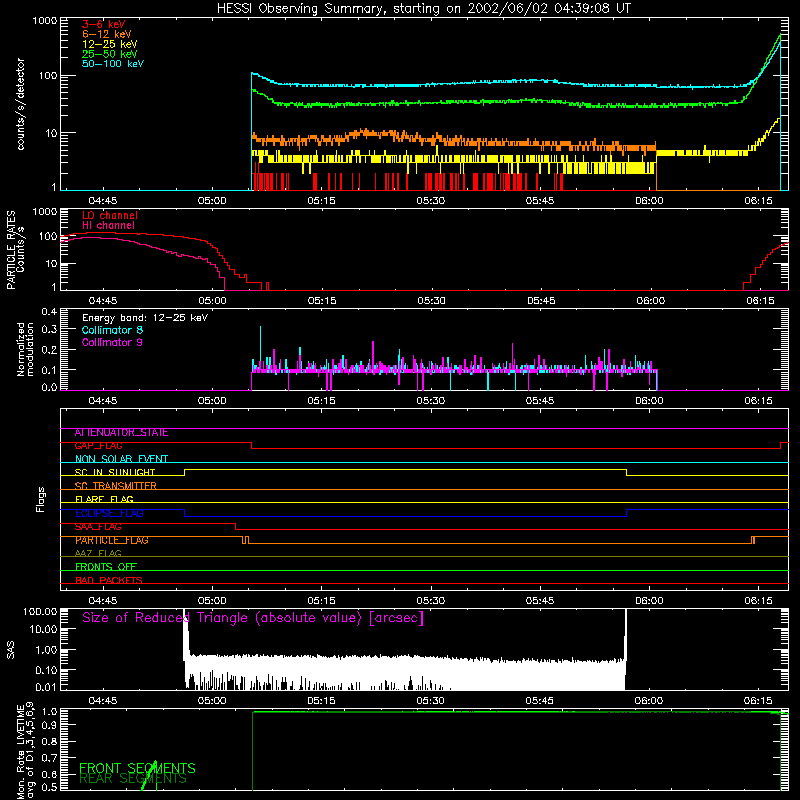Viewport: 800px width, 800px height.
Task: Click the 'Mon. Rate LIVETIME' axis label
Action: tap(20, 751)
